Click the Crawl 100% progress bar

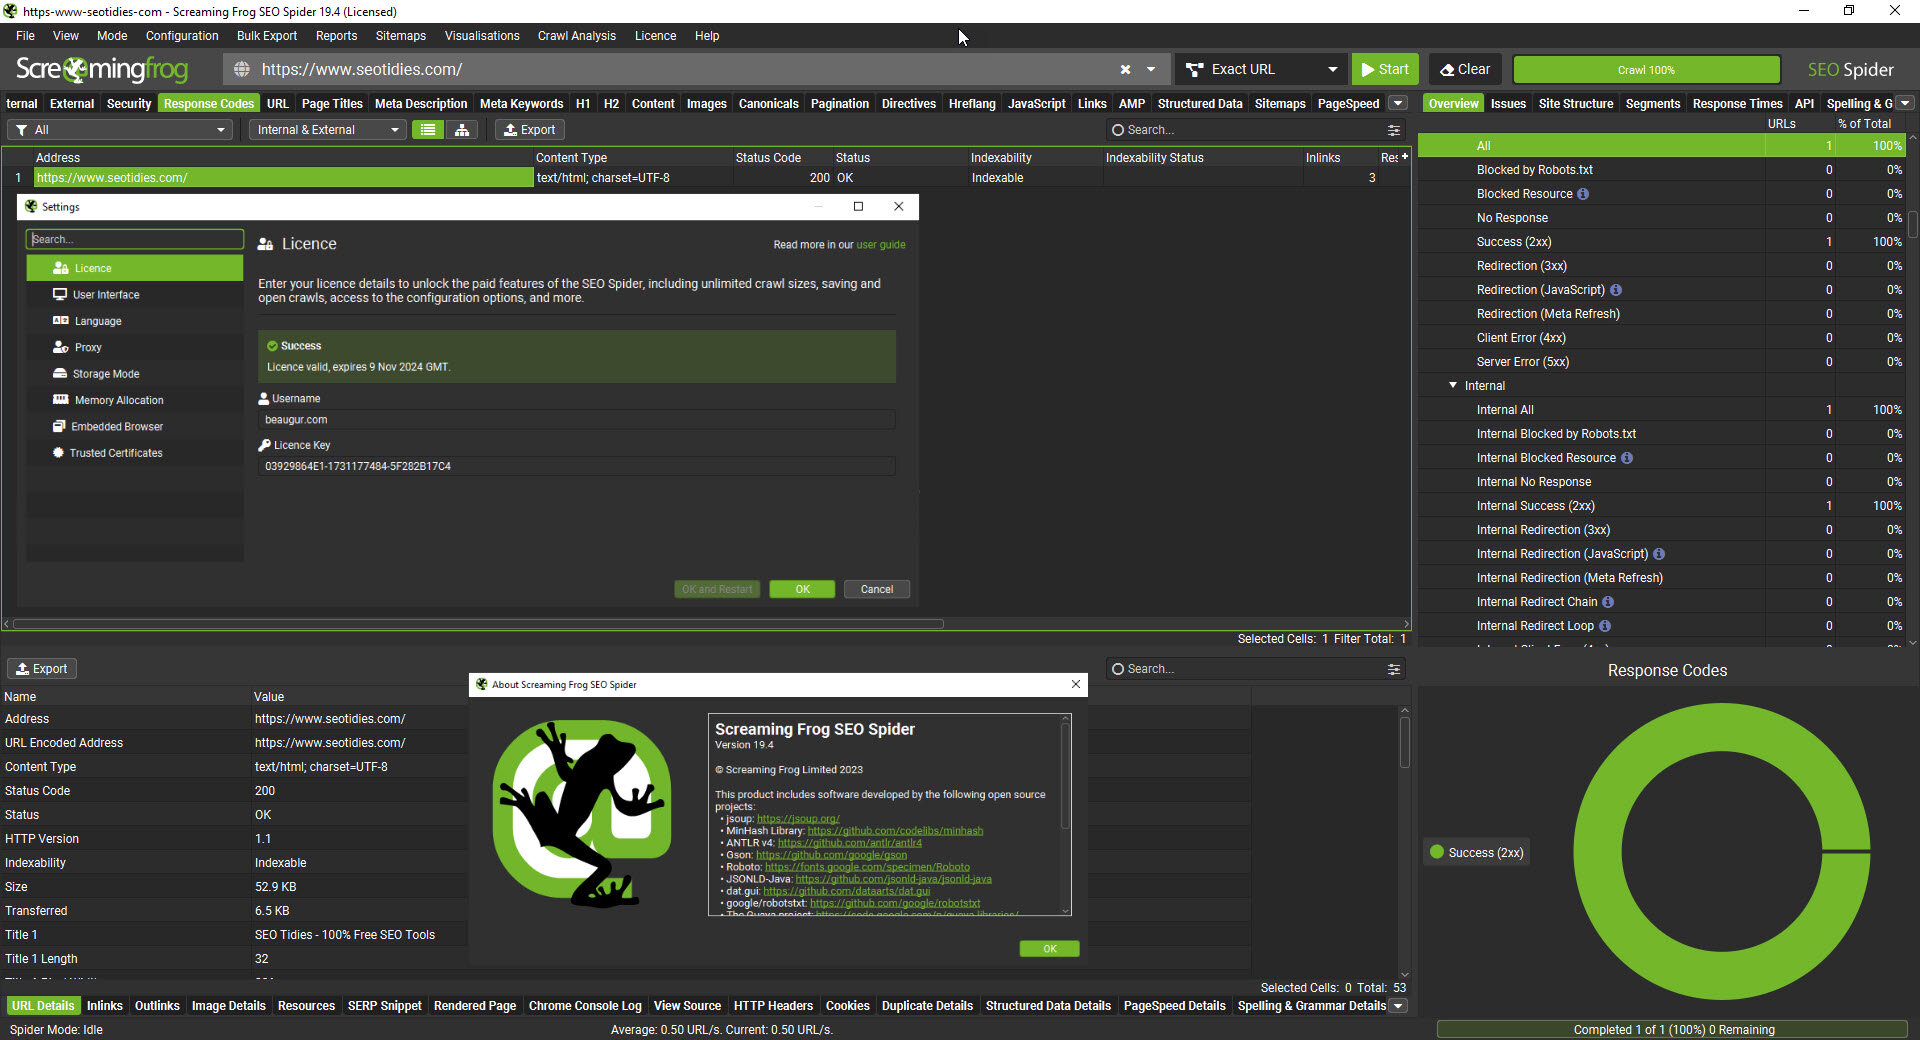tap(1645, 70)
